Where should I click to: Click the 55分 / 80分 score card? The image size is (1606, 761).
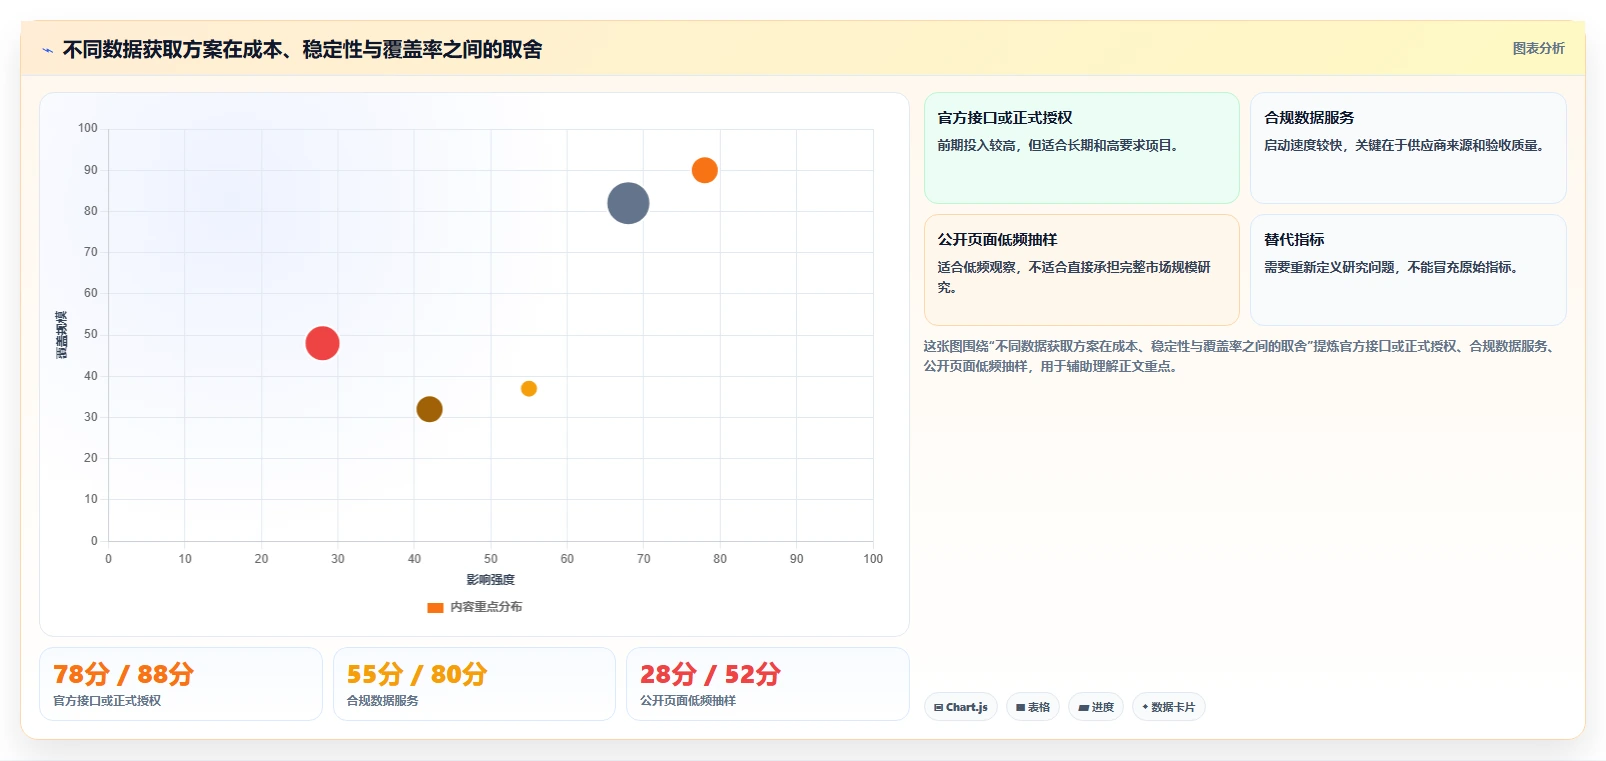point(474,684)
